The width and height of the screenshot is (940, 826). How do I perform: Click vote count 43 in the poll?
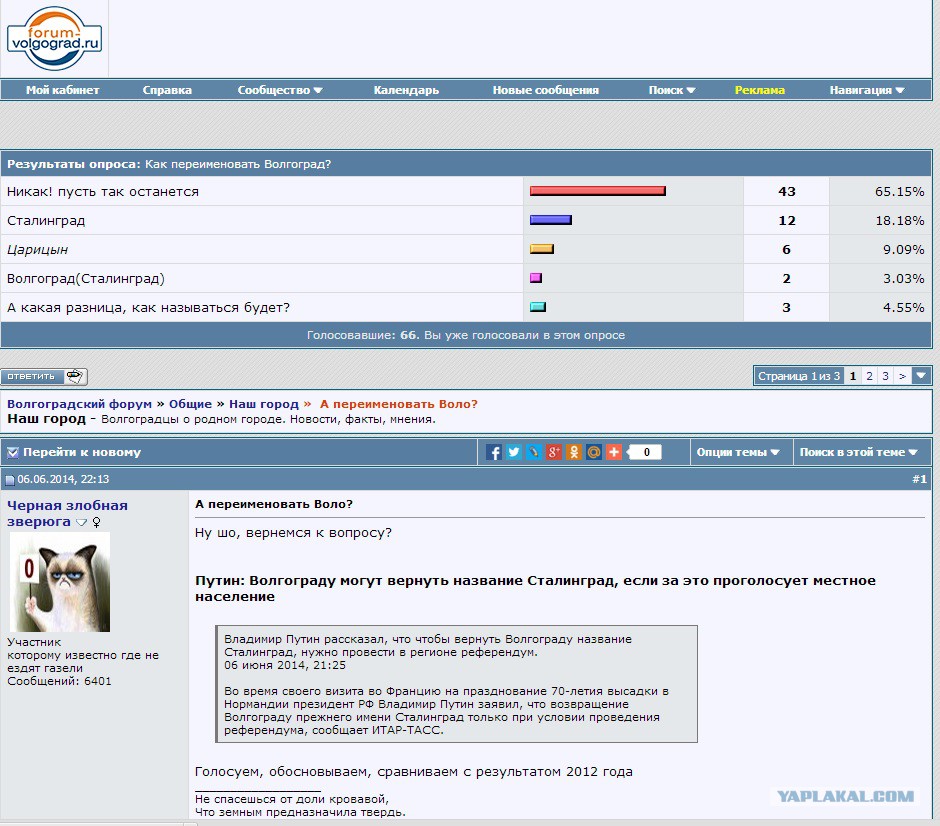[787, 192]
